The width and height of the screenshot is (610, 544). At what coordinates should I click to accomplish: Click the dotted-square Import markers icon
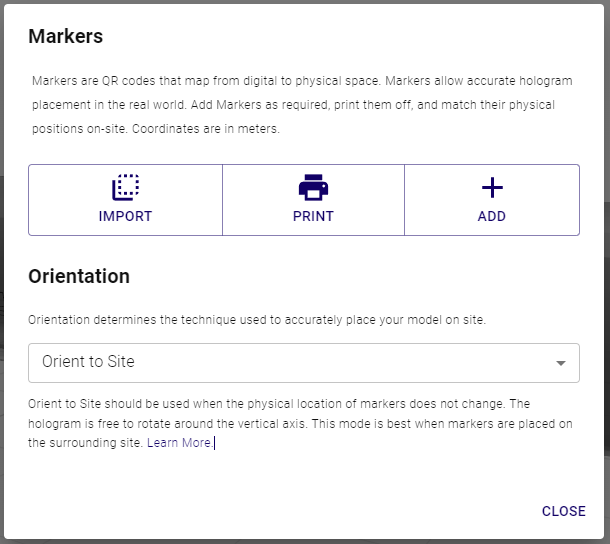tap(125, 188)
